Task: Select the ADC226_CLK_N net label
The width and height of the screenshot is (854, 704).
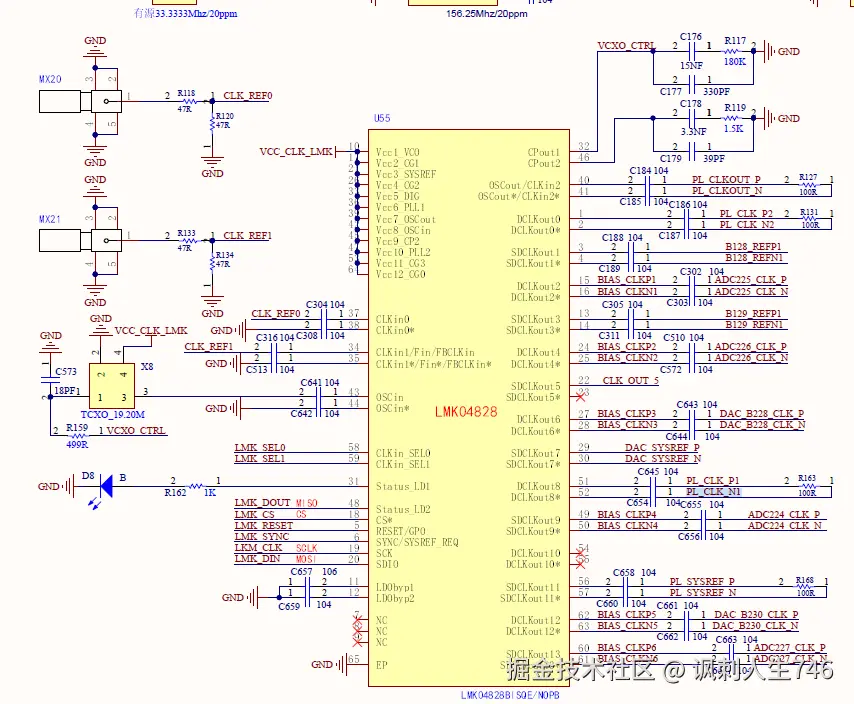Action: pos(751,358)
